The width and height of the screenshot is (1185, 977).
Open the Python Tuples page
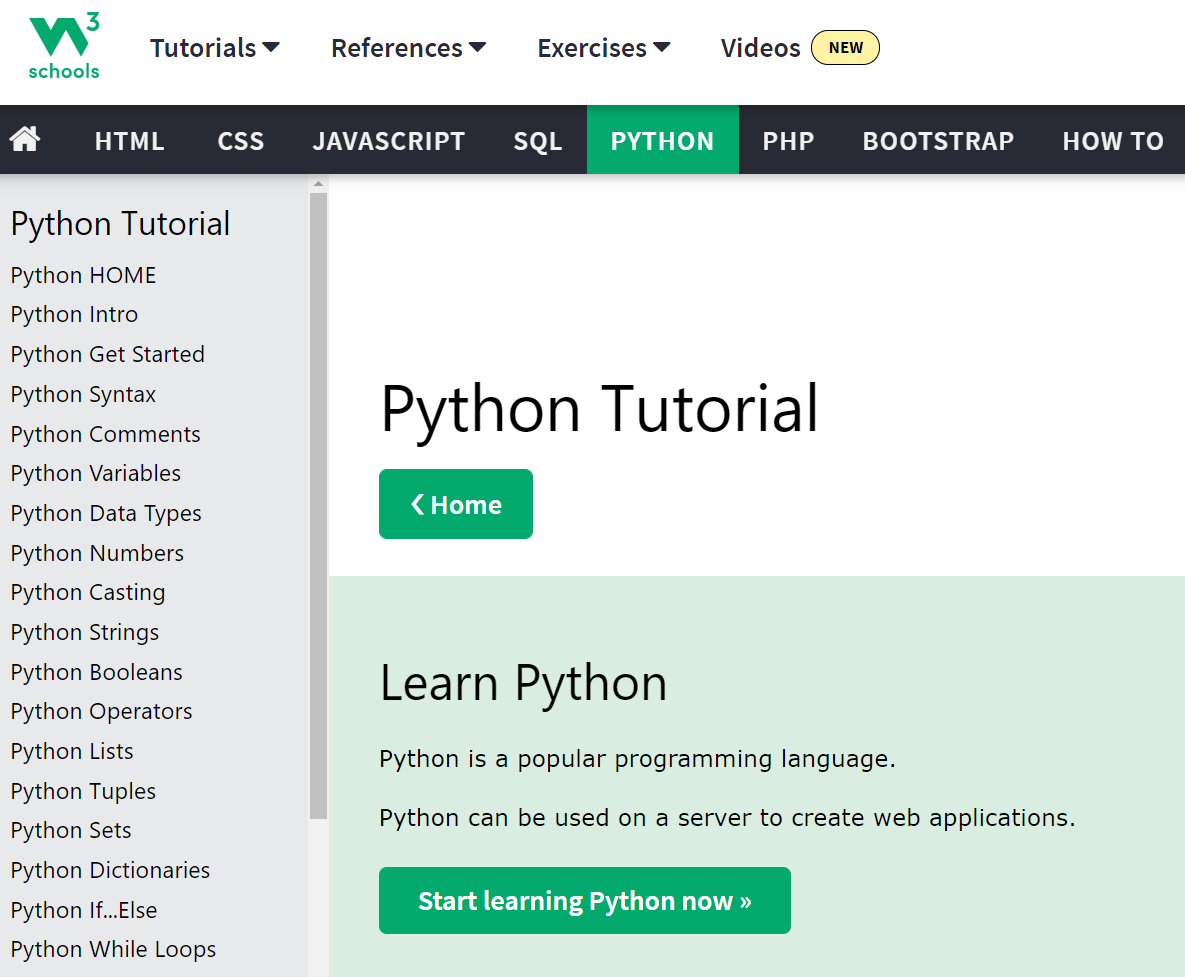(x=83, y=791)
